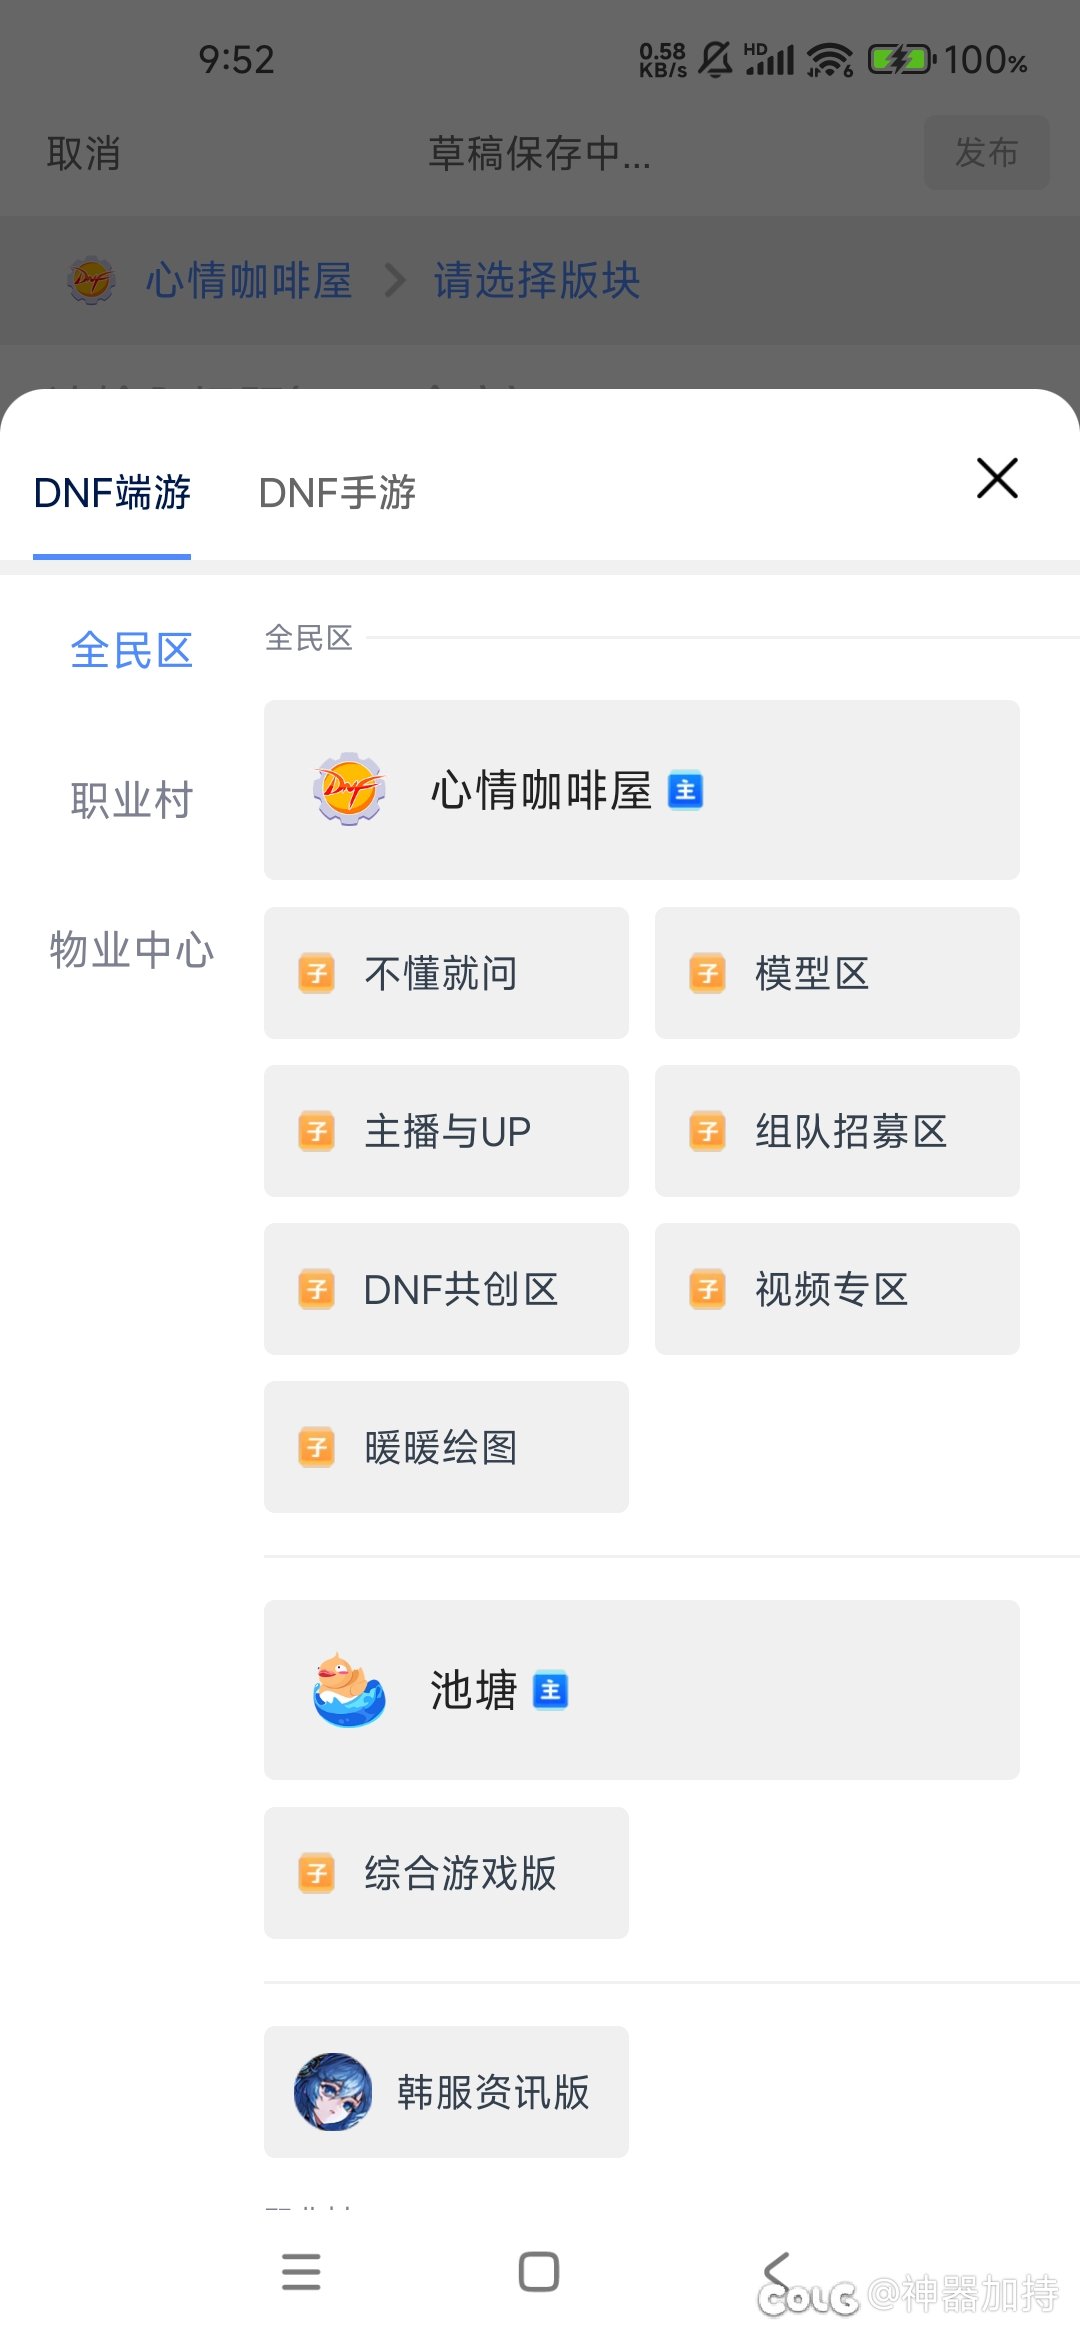The image size is (1080, 2340).
Task: Open 职业村 category in sidebar
Action: (131, 801)
